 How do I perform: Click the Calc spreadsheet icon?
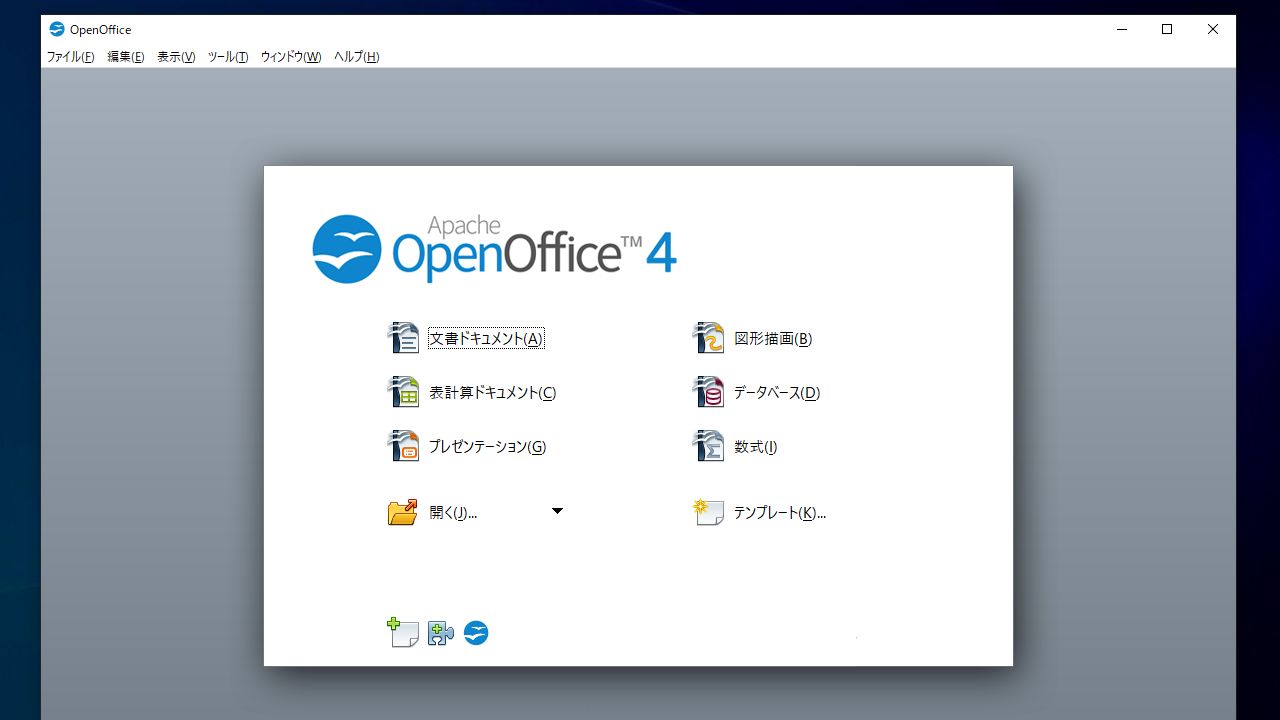403,392
